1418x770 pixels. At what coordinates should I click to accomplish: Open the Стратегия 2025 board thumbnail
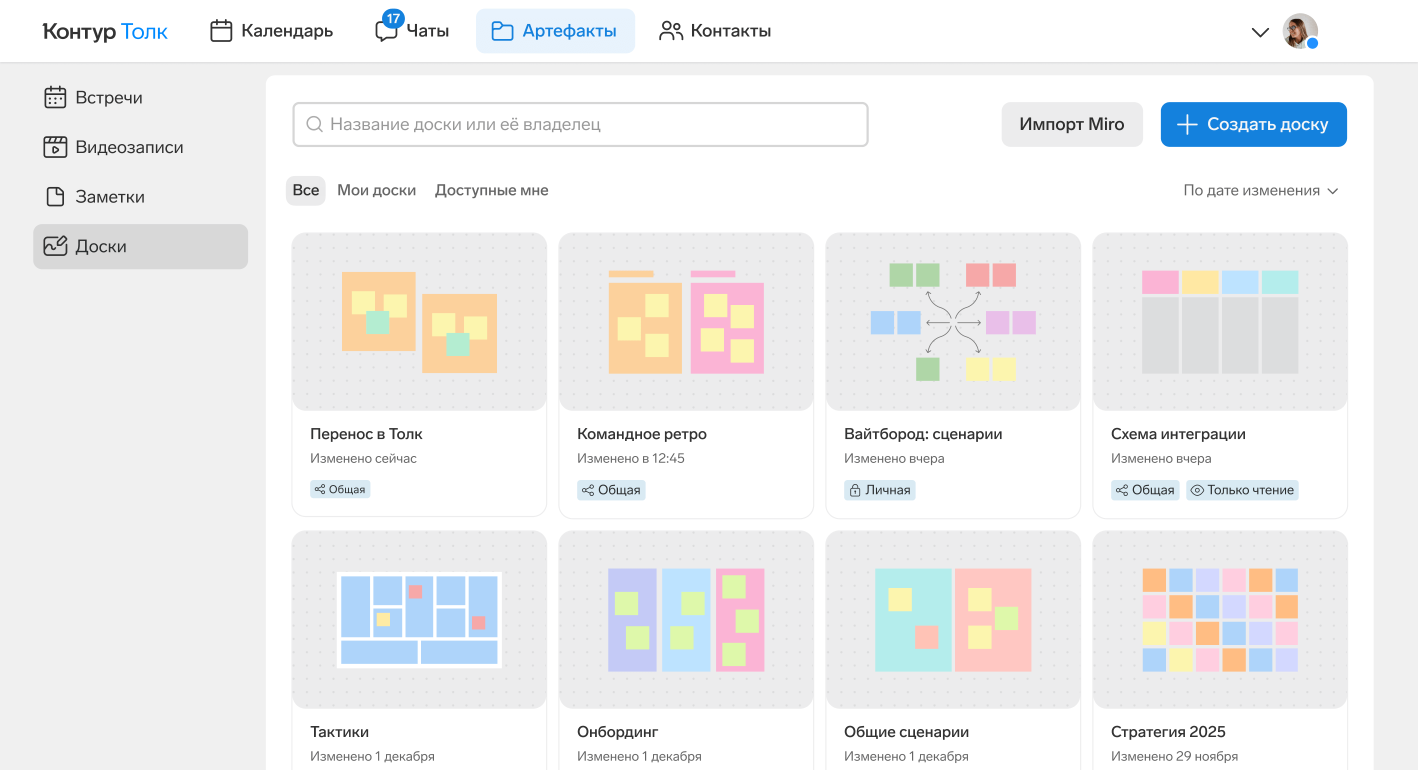coord(1220,620)
